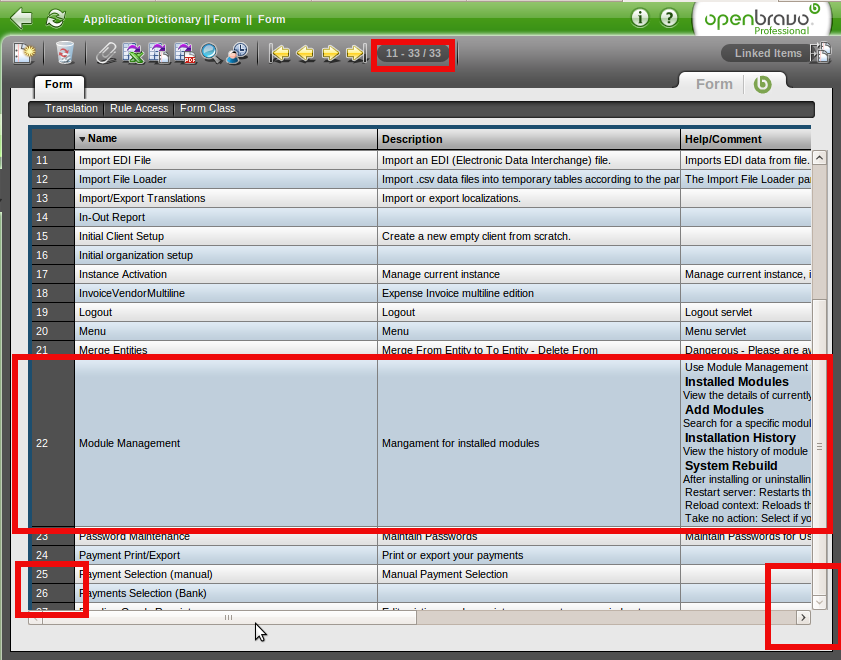Sort by the Name column header
This screenshot has width=841, height=660.
click(102, 139)
